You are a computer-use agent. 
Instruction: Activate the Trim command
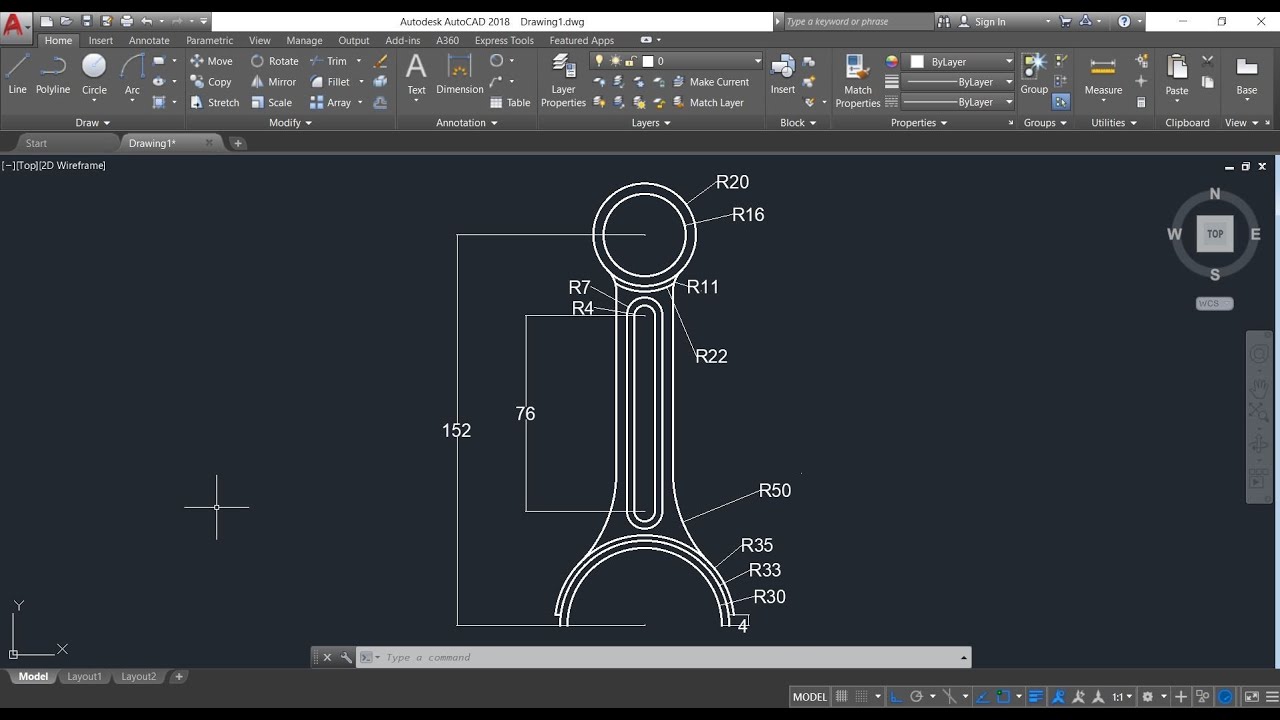click(x=328, y=61)
